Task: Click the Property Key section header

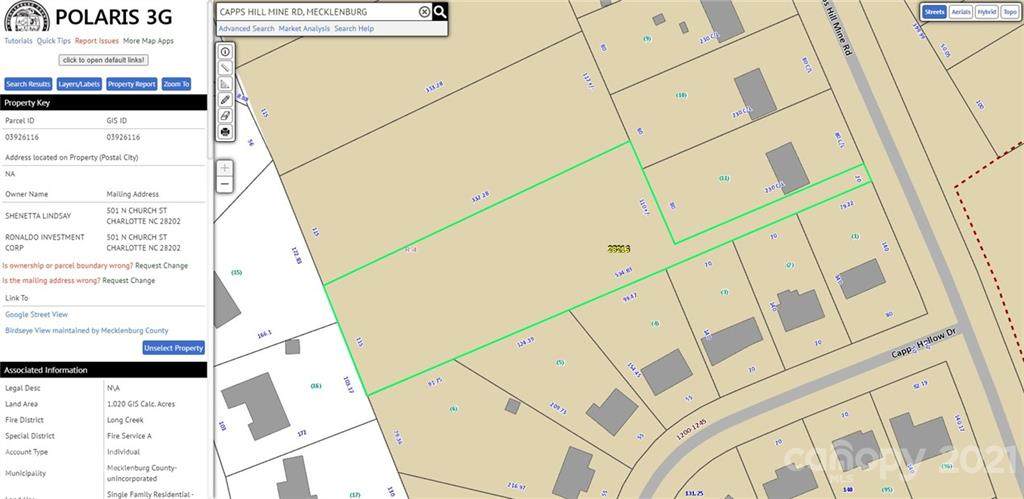Action: 104,103
